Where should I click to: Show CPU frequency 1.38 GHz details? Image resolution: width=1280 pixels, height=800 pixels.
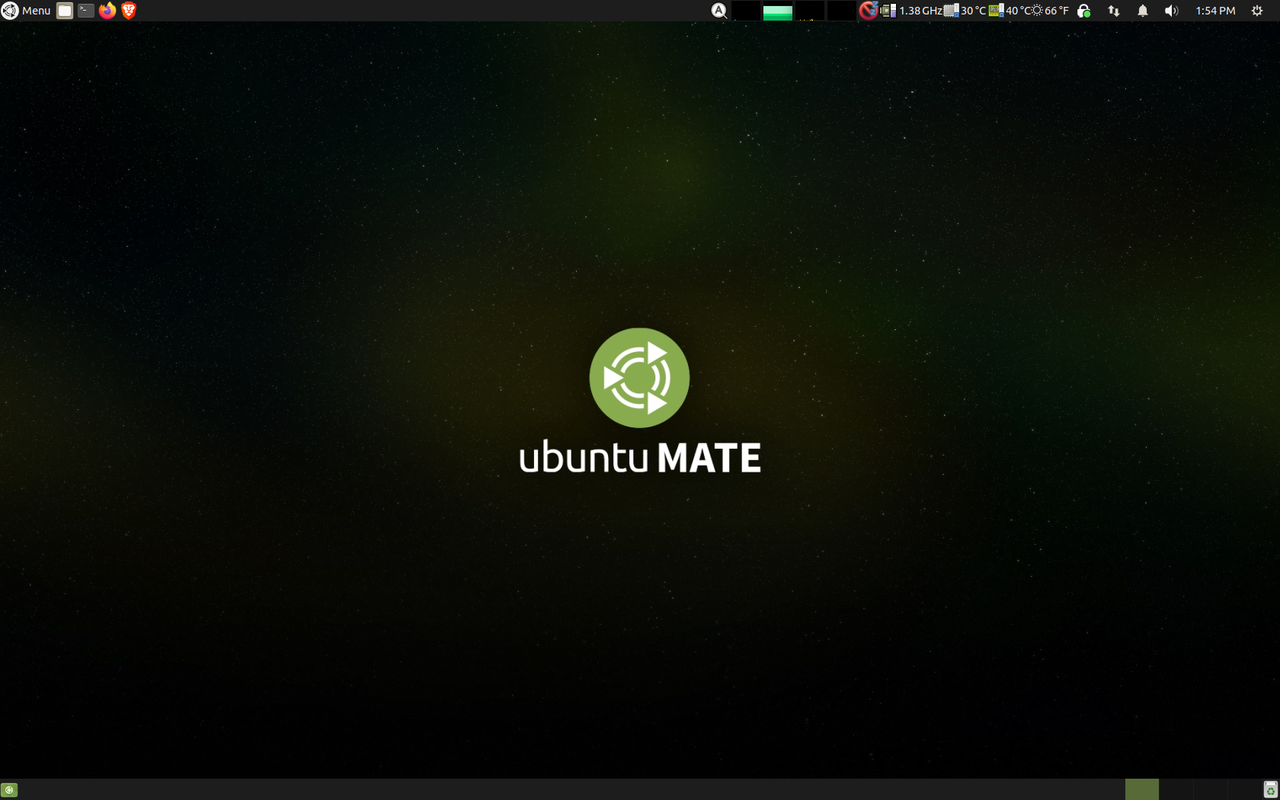tap(920, 11)
